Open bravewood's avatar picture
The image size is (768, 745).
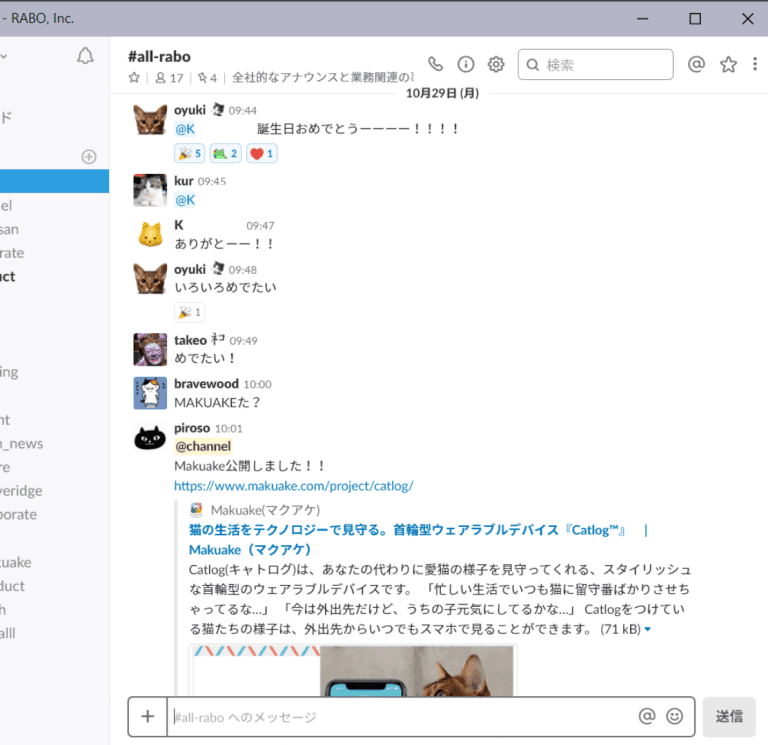pyautogui.click(x=150, y=393)
